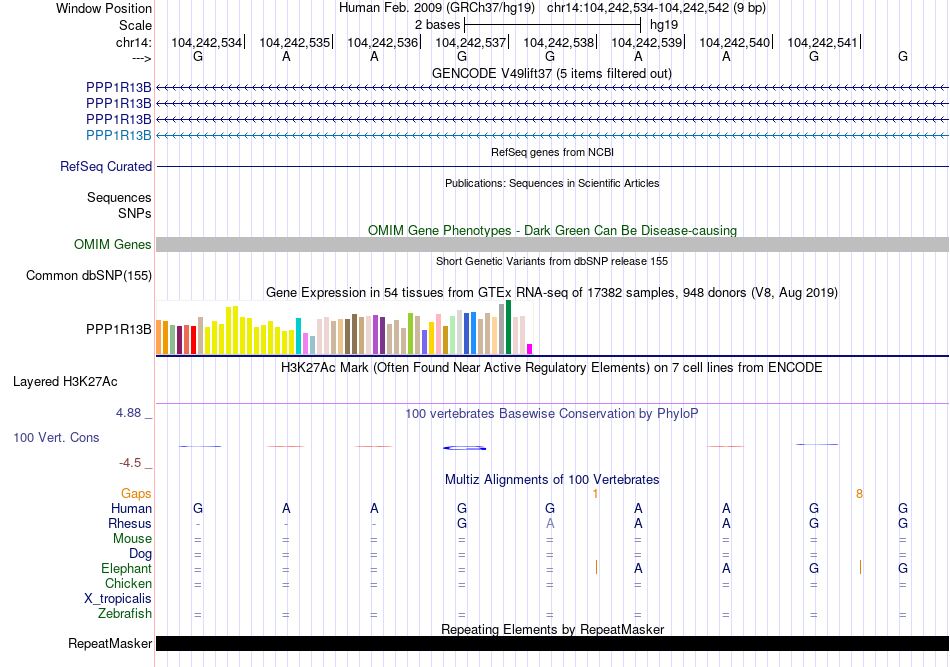
Task: Click the light blue PPP1R13B transcript label
Action: click(x=119, y=135)
